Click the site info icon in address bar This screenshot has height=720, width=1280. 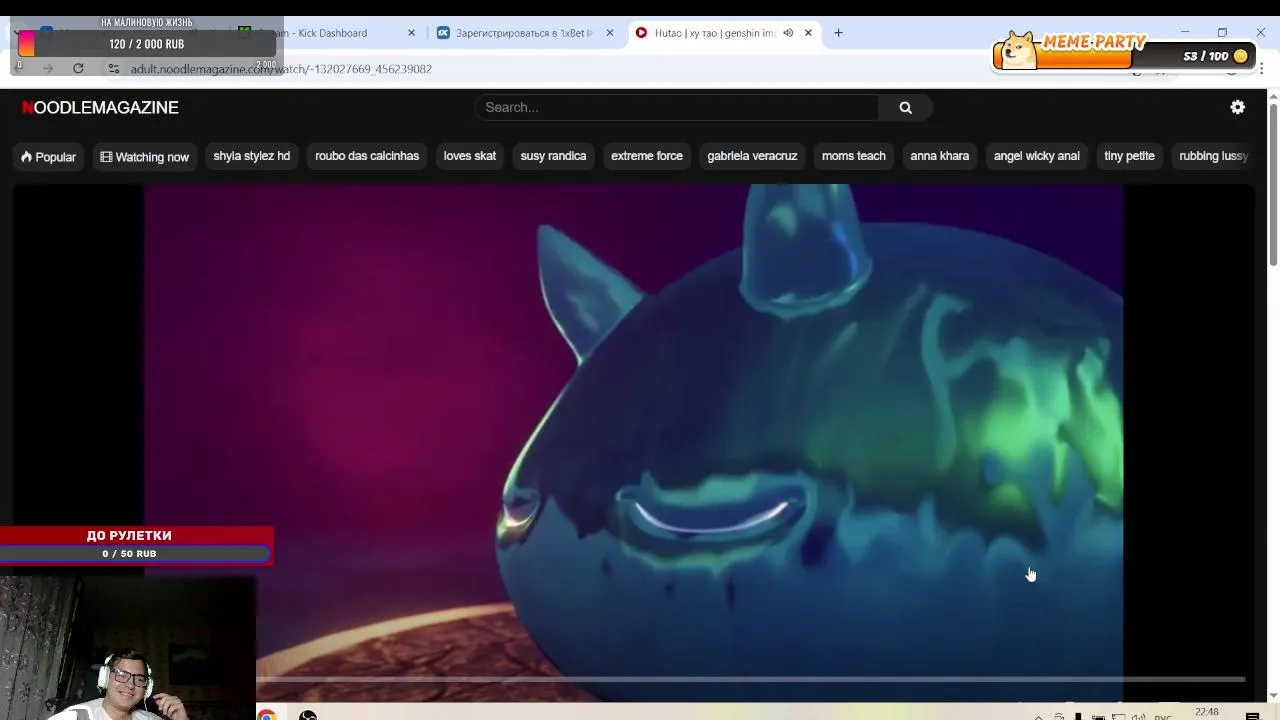[114, 69]
